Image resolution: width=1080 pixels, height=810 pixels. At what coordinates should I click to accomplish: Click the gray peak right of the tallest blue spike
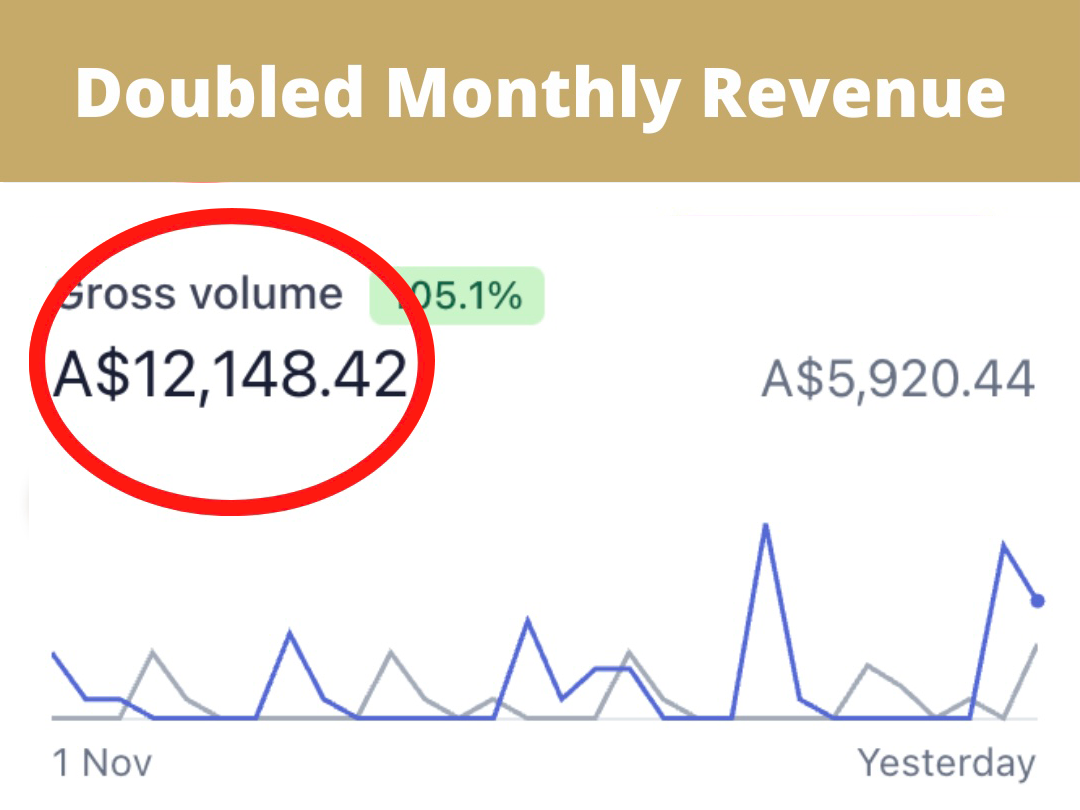[x=869, y=665]
